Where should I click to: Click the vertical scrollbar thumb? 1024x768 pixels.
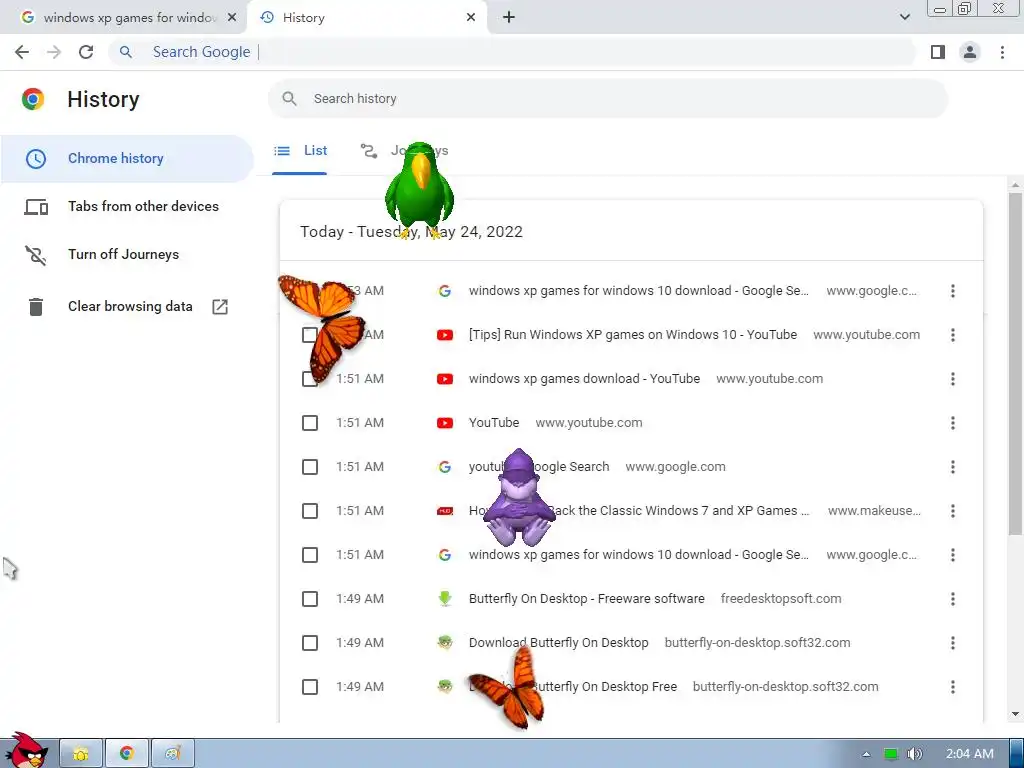1015,362
